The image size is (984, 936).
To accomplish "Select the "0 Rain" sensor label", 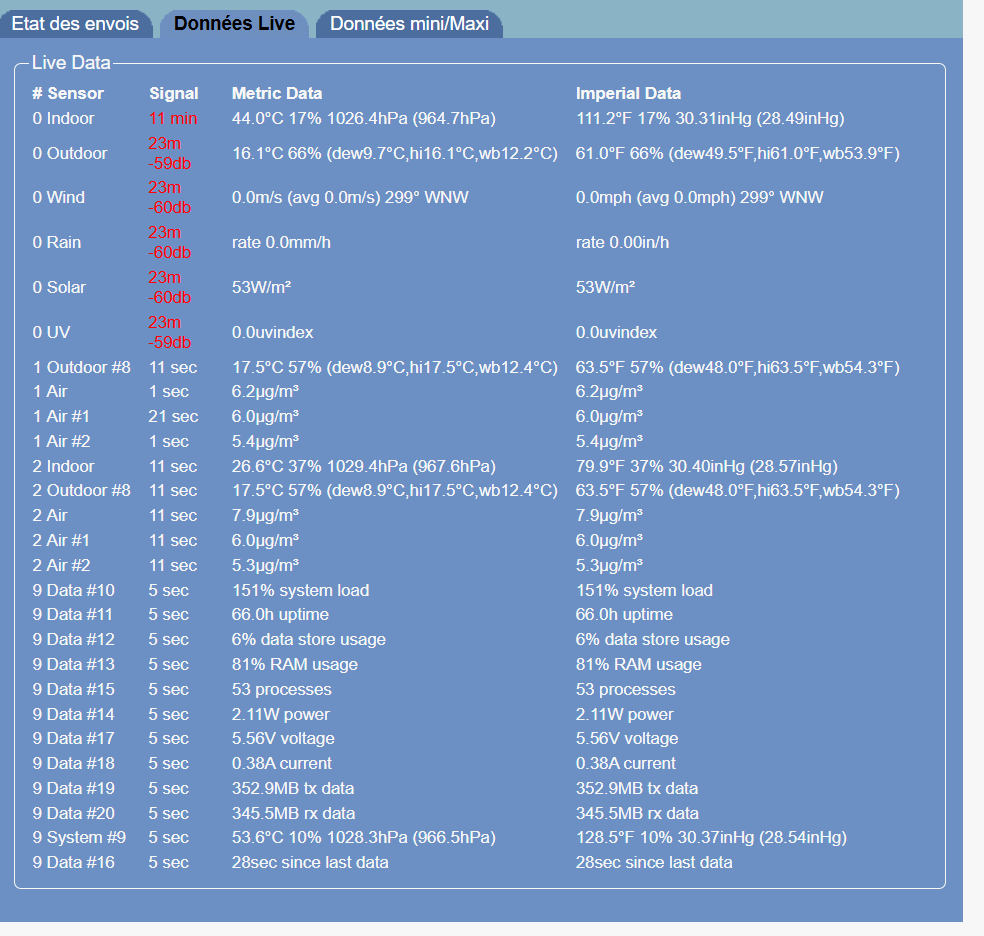I will pos(56,243).
